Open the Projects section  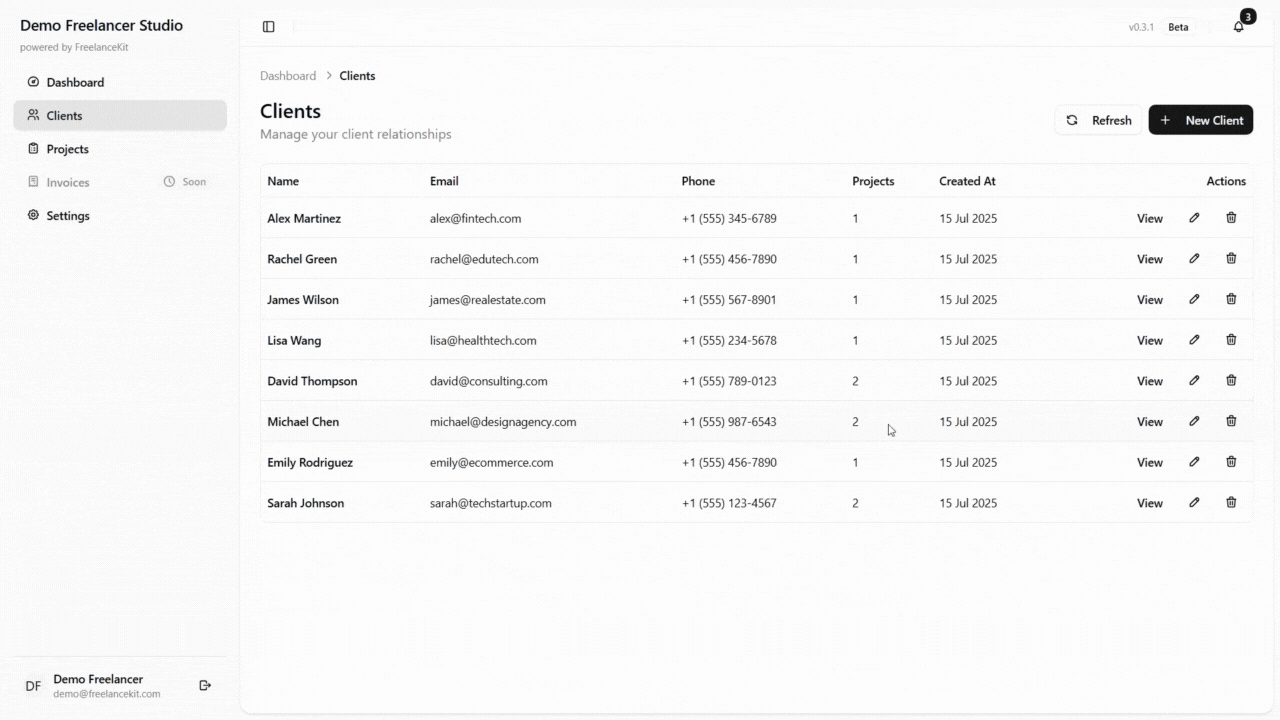point(69,148)
